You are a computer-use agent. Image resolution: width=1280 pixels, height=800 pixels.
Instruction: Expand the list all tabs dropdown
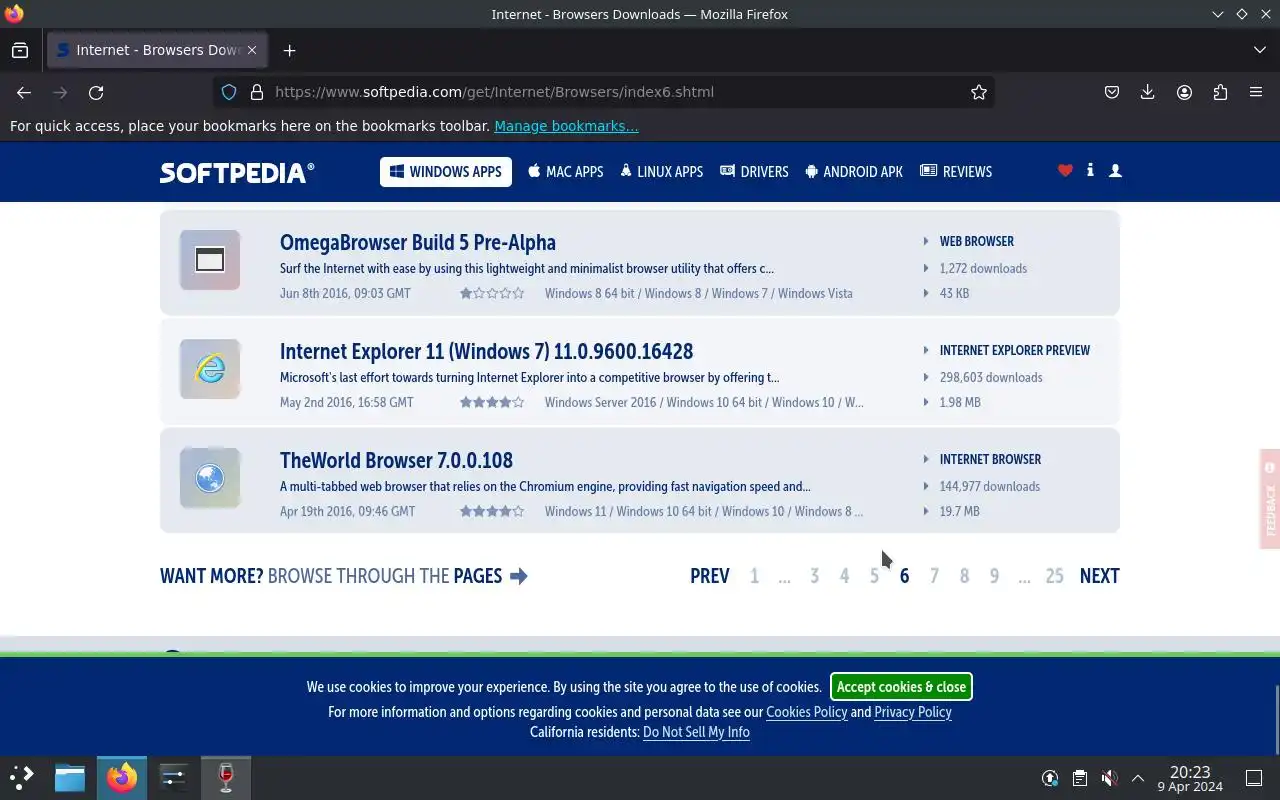point(1260,50)
